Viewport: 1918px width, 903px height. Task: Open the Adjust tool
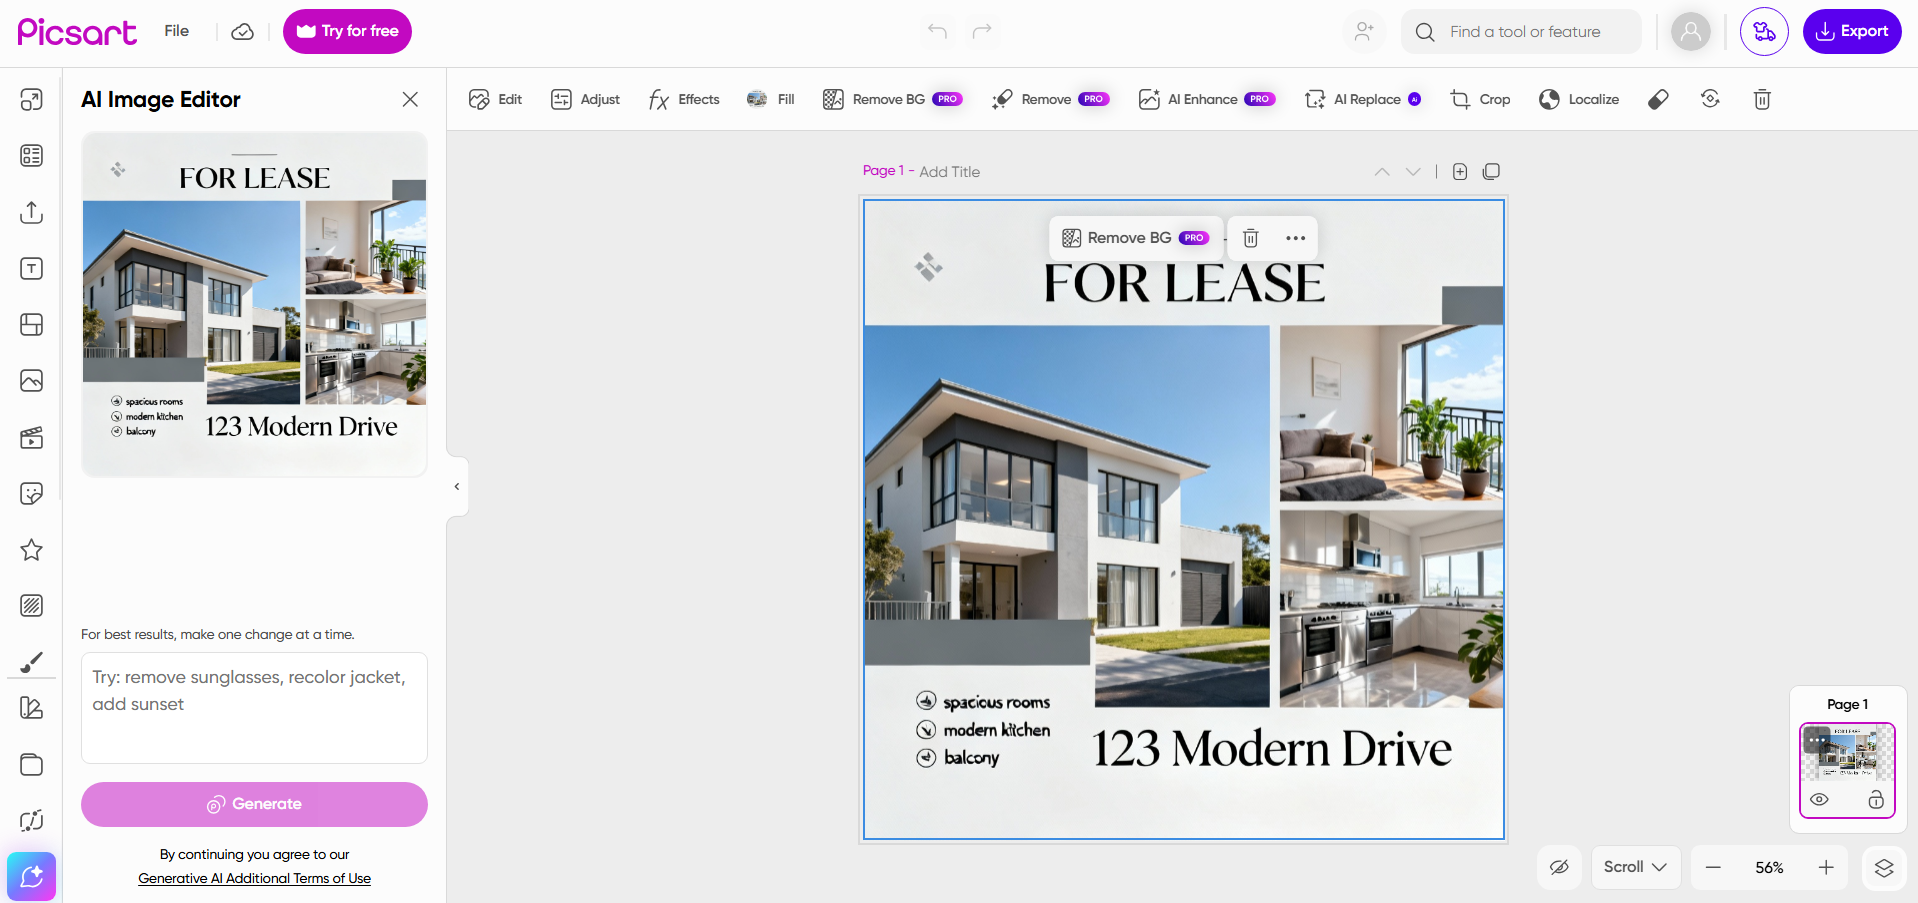(585, 99)
